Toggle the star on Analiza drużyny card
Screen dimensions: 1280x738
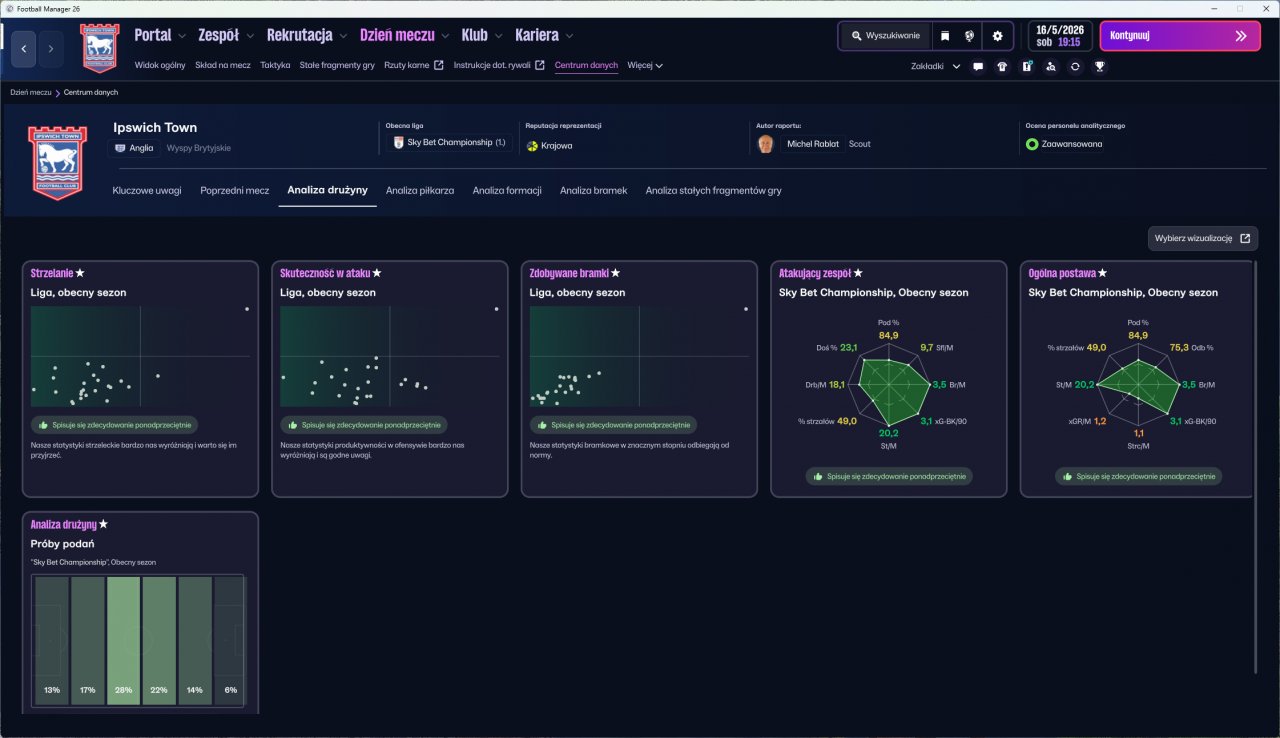(x=103, y=524)
